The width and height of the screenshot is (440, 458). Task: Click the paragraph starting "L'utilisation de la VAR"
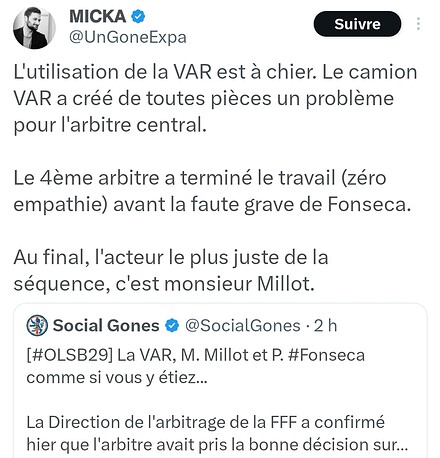(215, 99)
